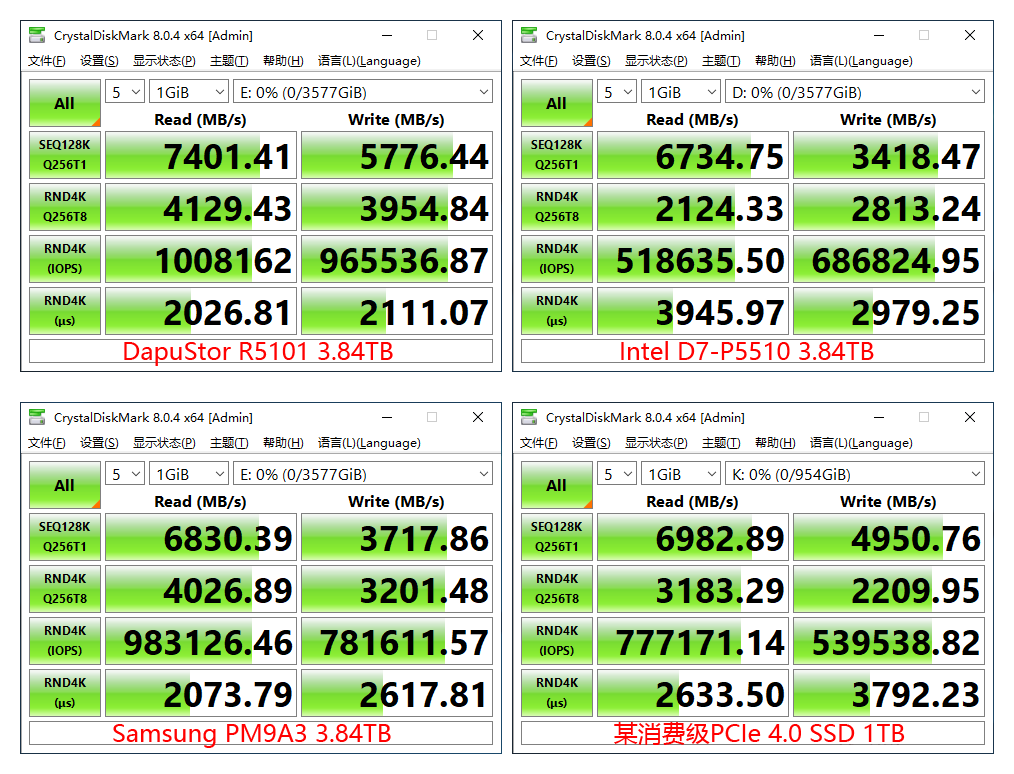Open 设置(S) menu in the DapuStor window
1014x774 pixels.
(99, 61)
